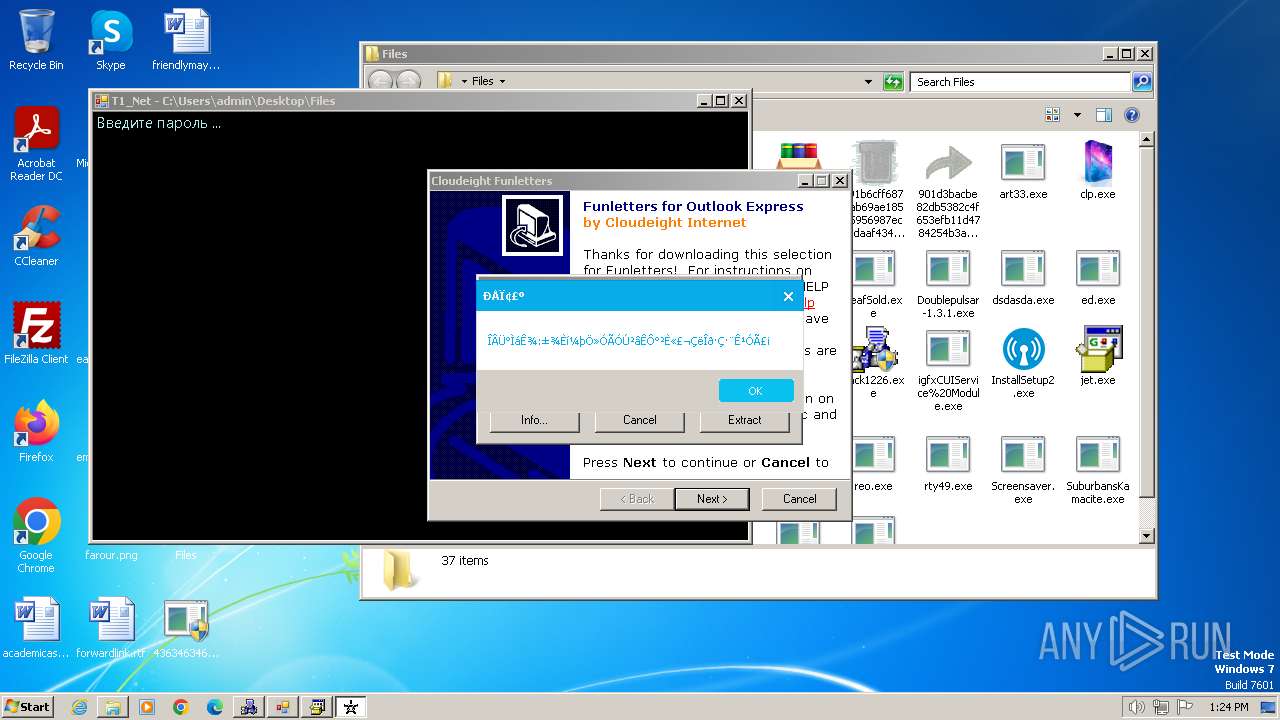Open Acrobat Reader DC desktop shortcut

point(36,144)
